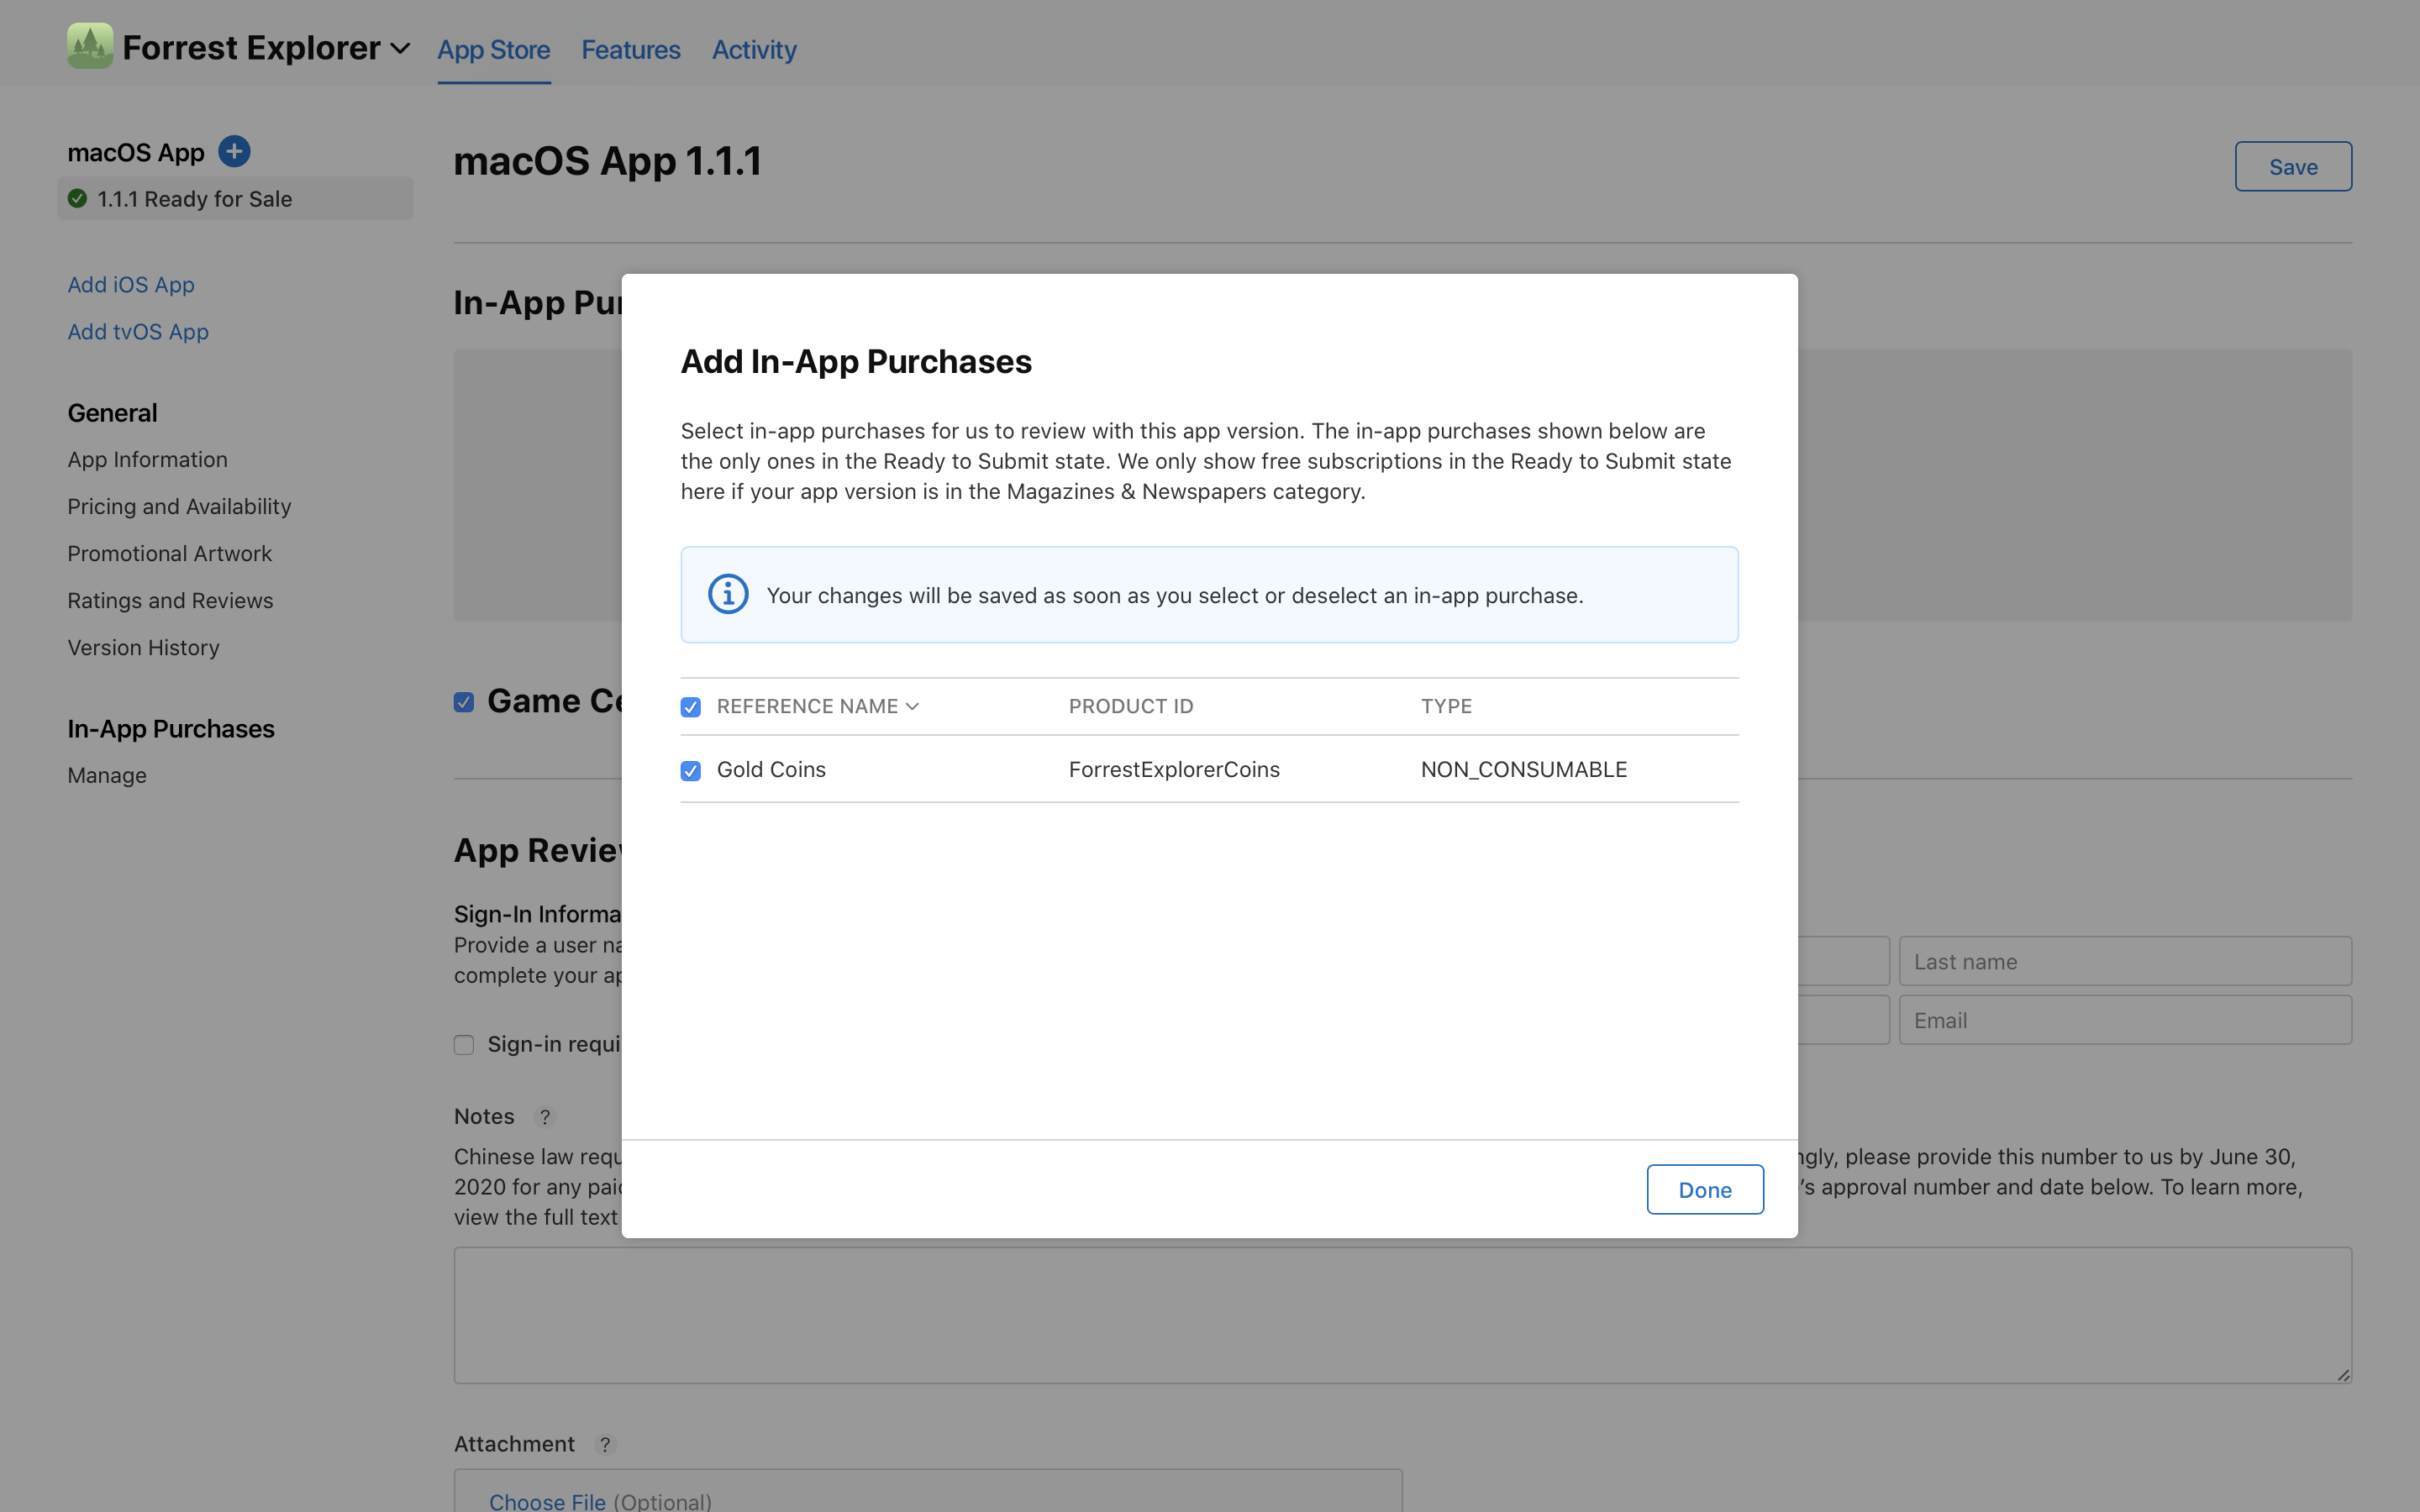Toggle the select-all Reference Name checkbox

pyautogui.click(x=691, y=707)
